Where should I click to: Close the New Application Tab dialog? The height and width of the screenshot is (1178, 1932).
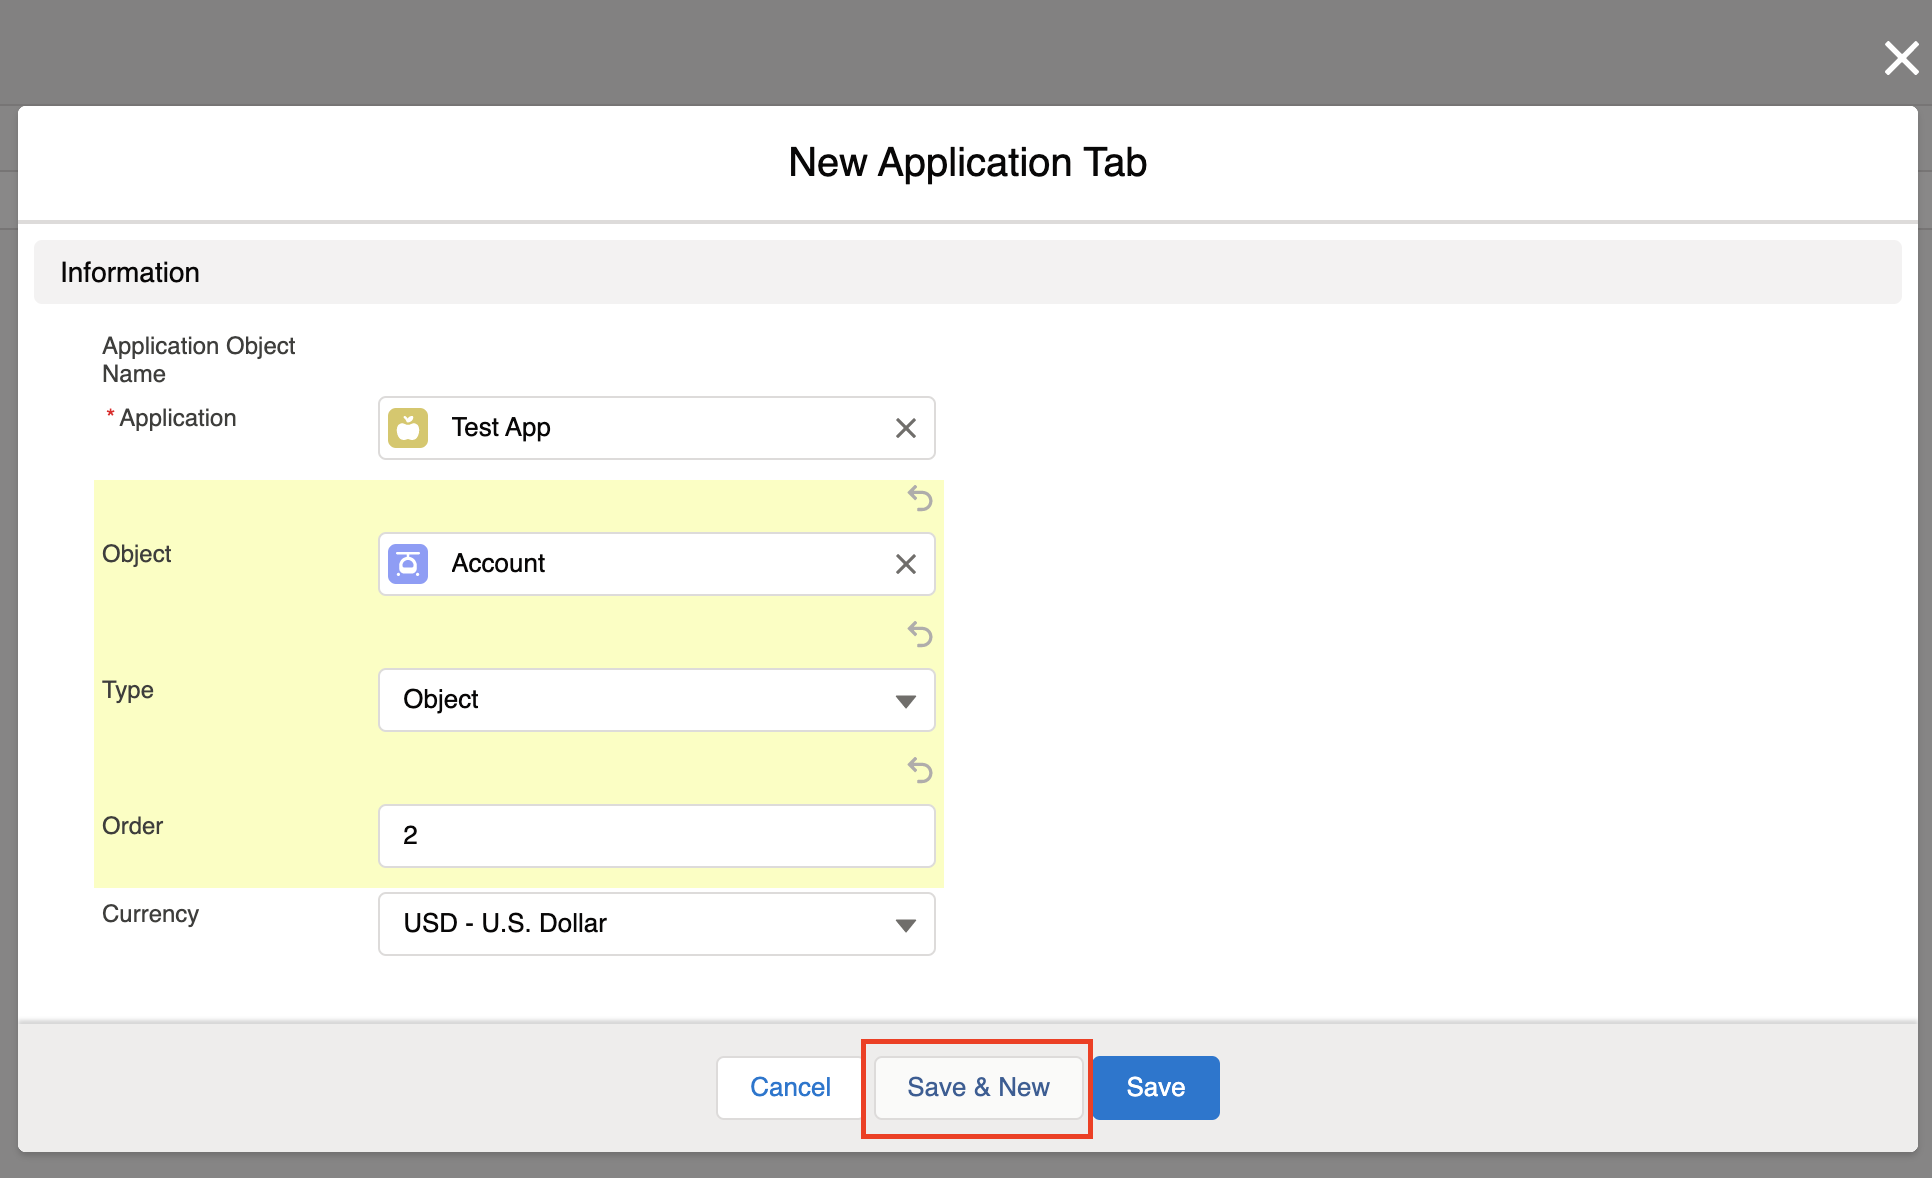1901,58
